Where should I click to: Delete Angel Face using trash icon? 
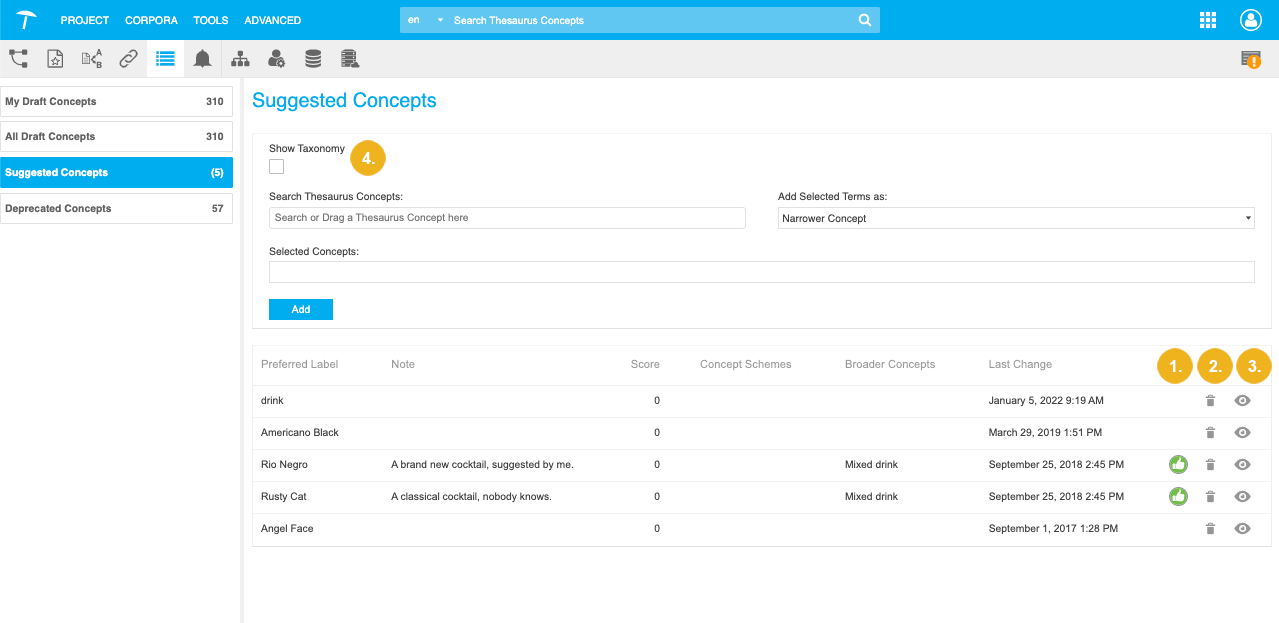tap(1210, 529)
